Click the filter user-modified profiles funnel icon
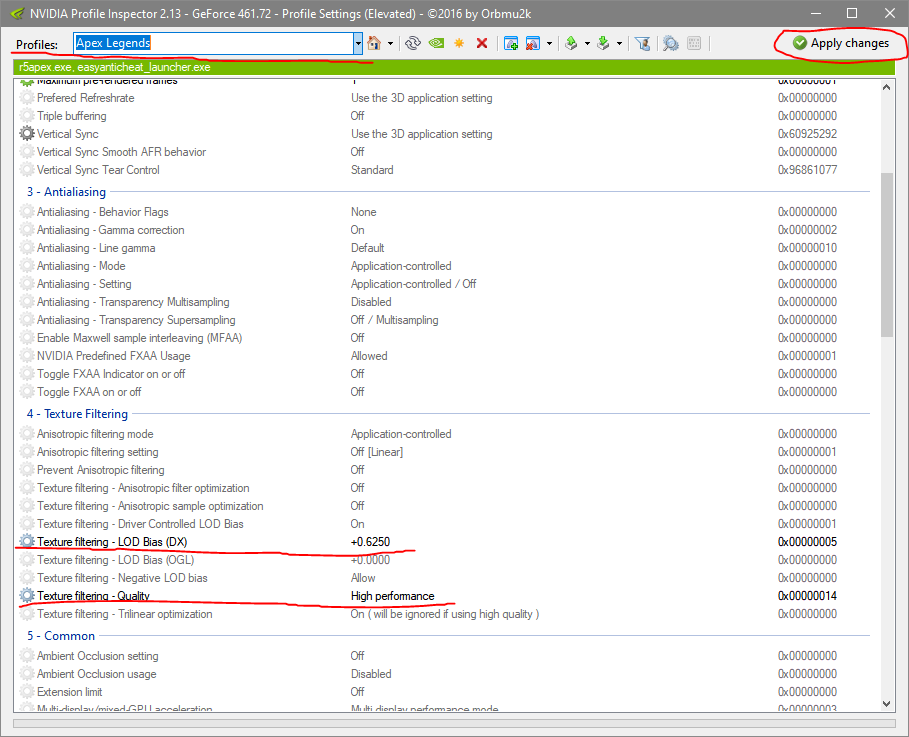 click(642, 43)
